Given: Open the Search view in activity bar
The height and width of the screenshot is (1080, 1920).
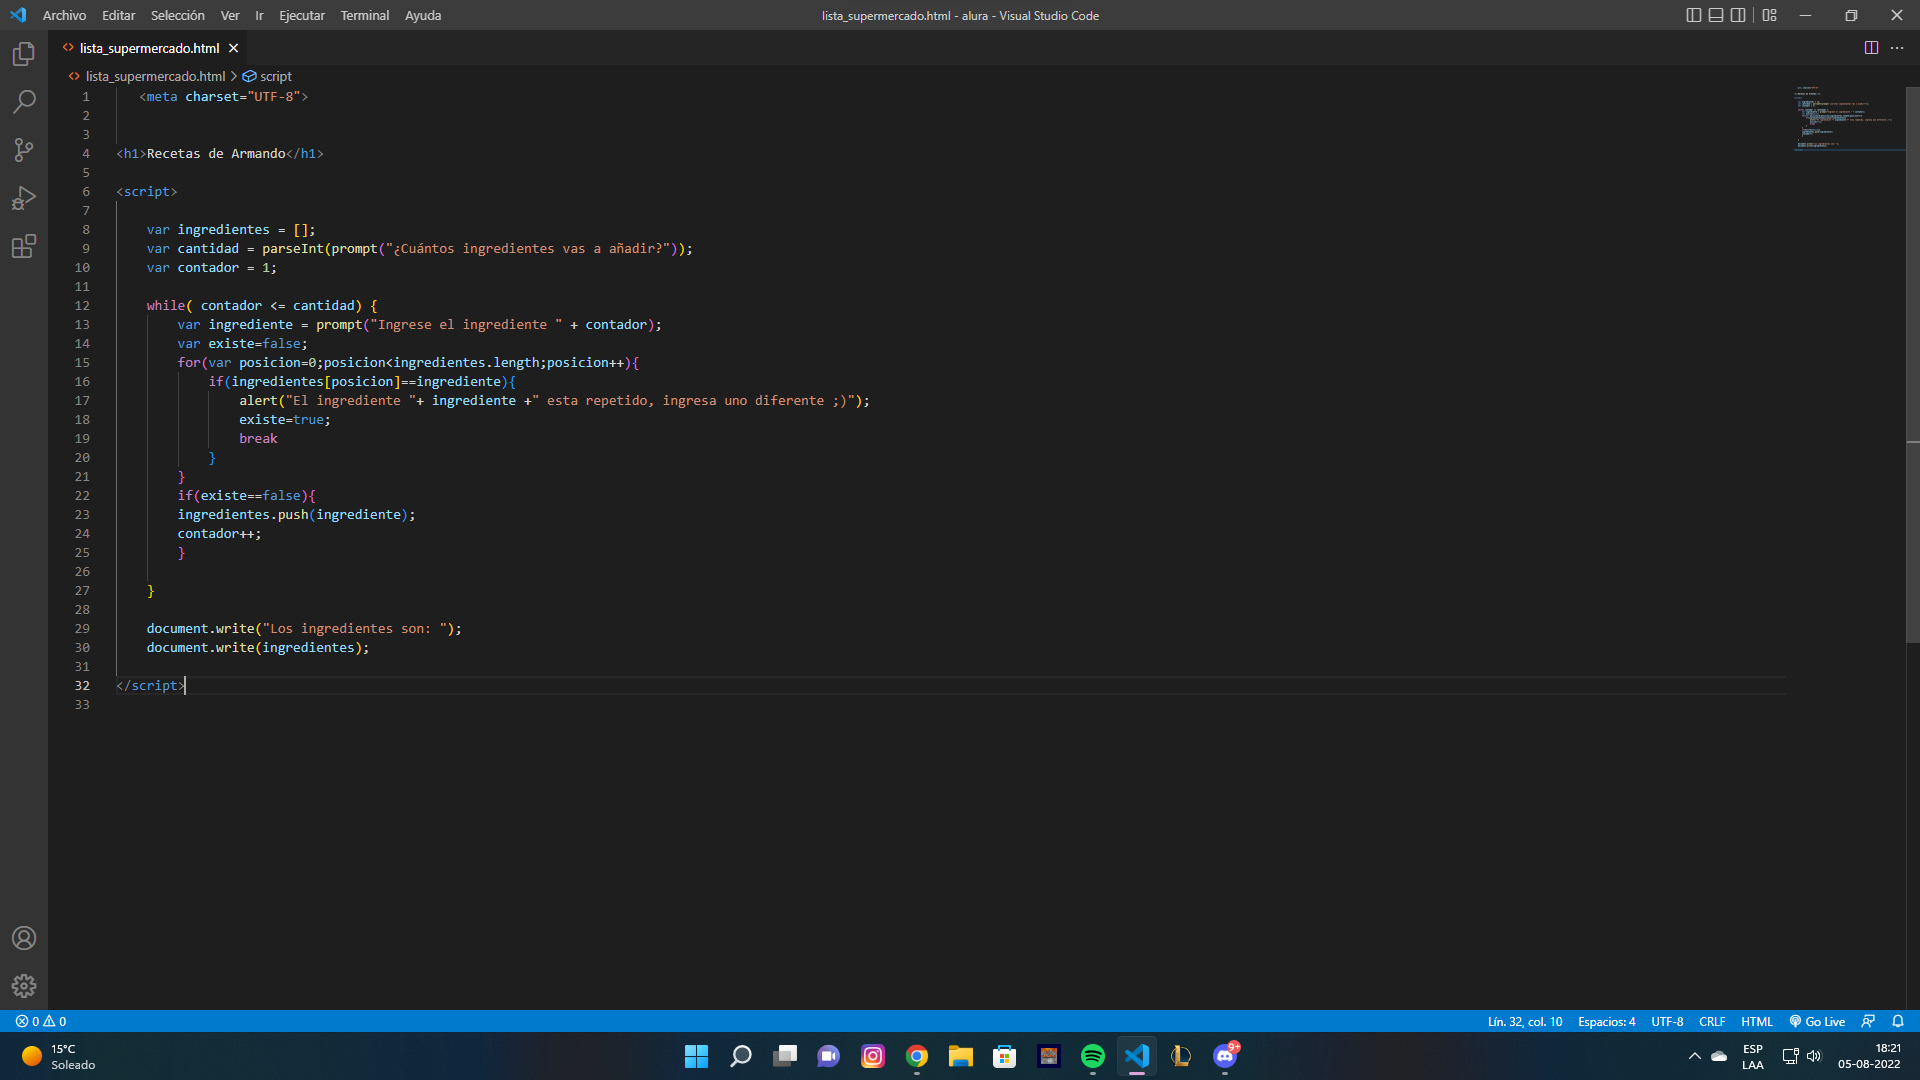Looking at the screenshot, I should pos(24,102).
